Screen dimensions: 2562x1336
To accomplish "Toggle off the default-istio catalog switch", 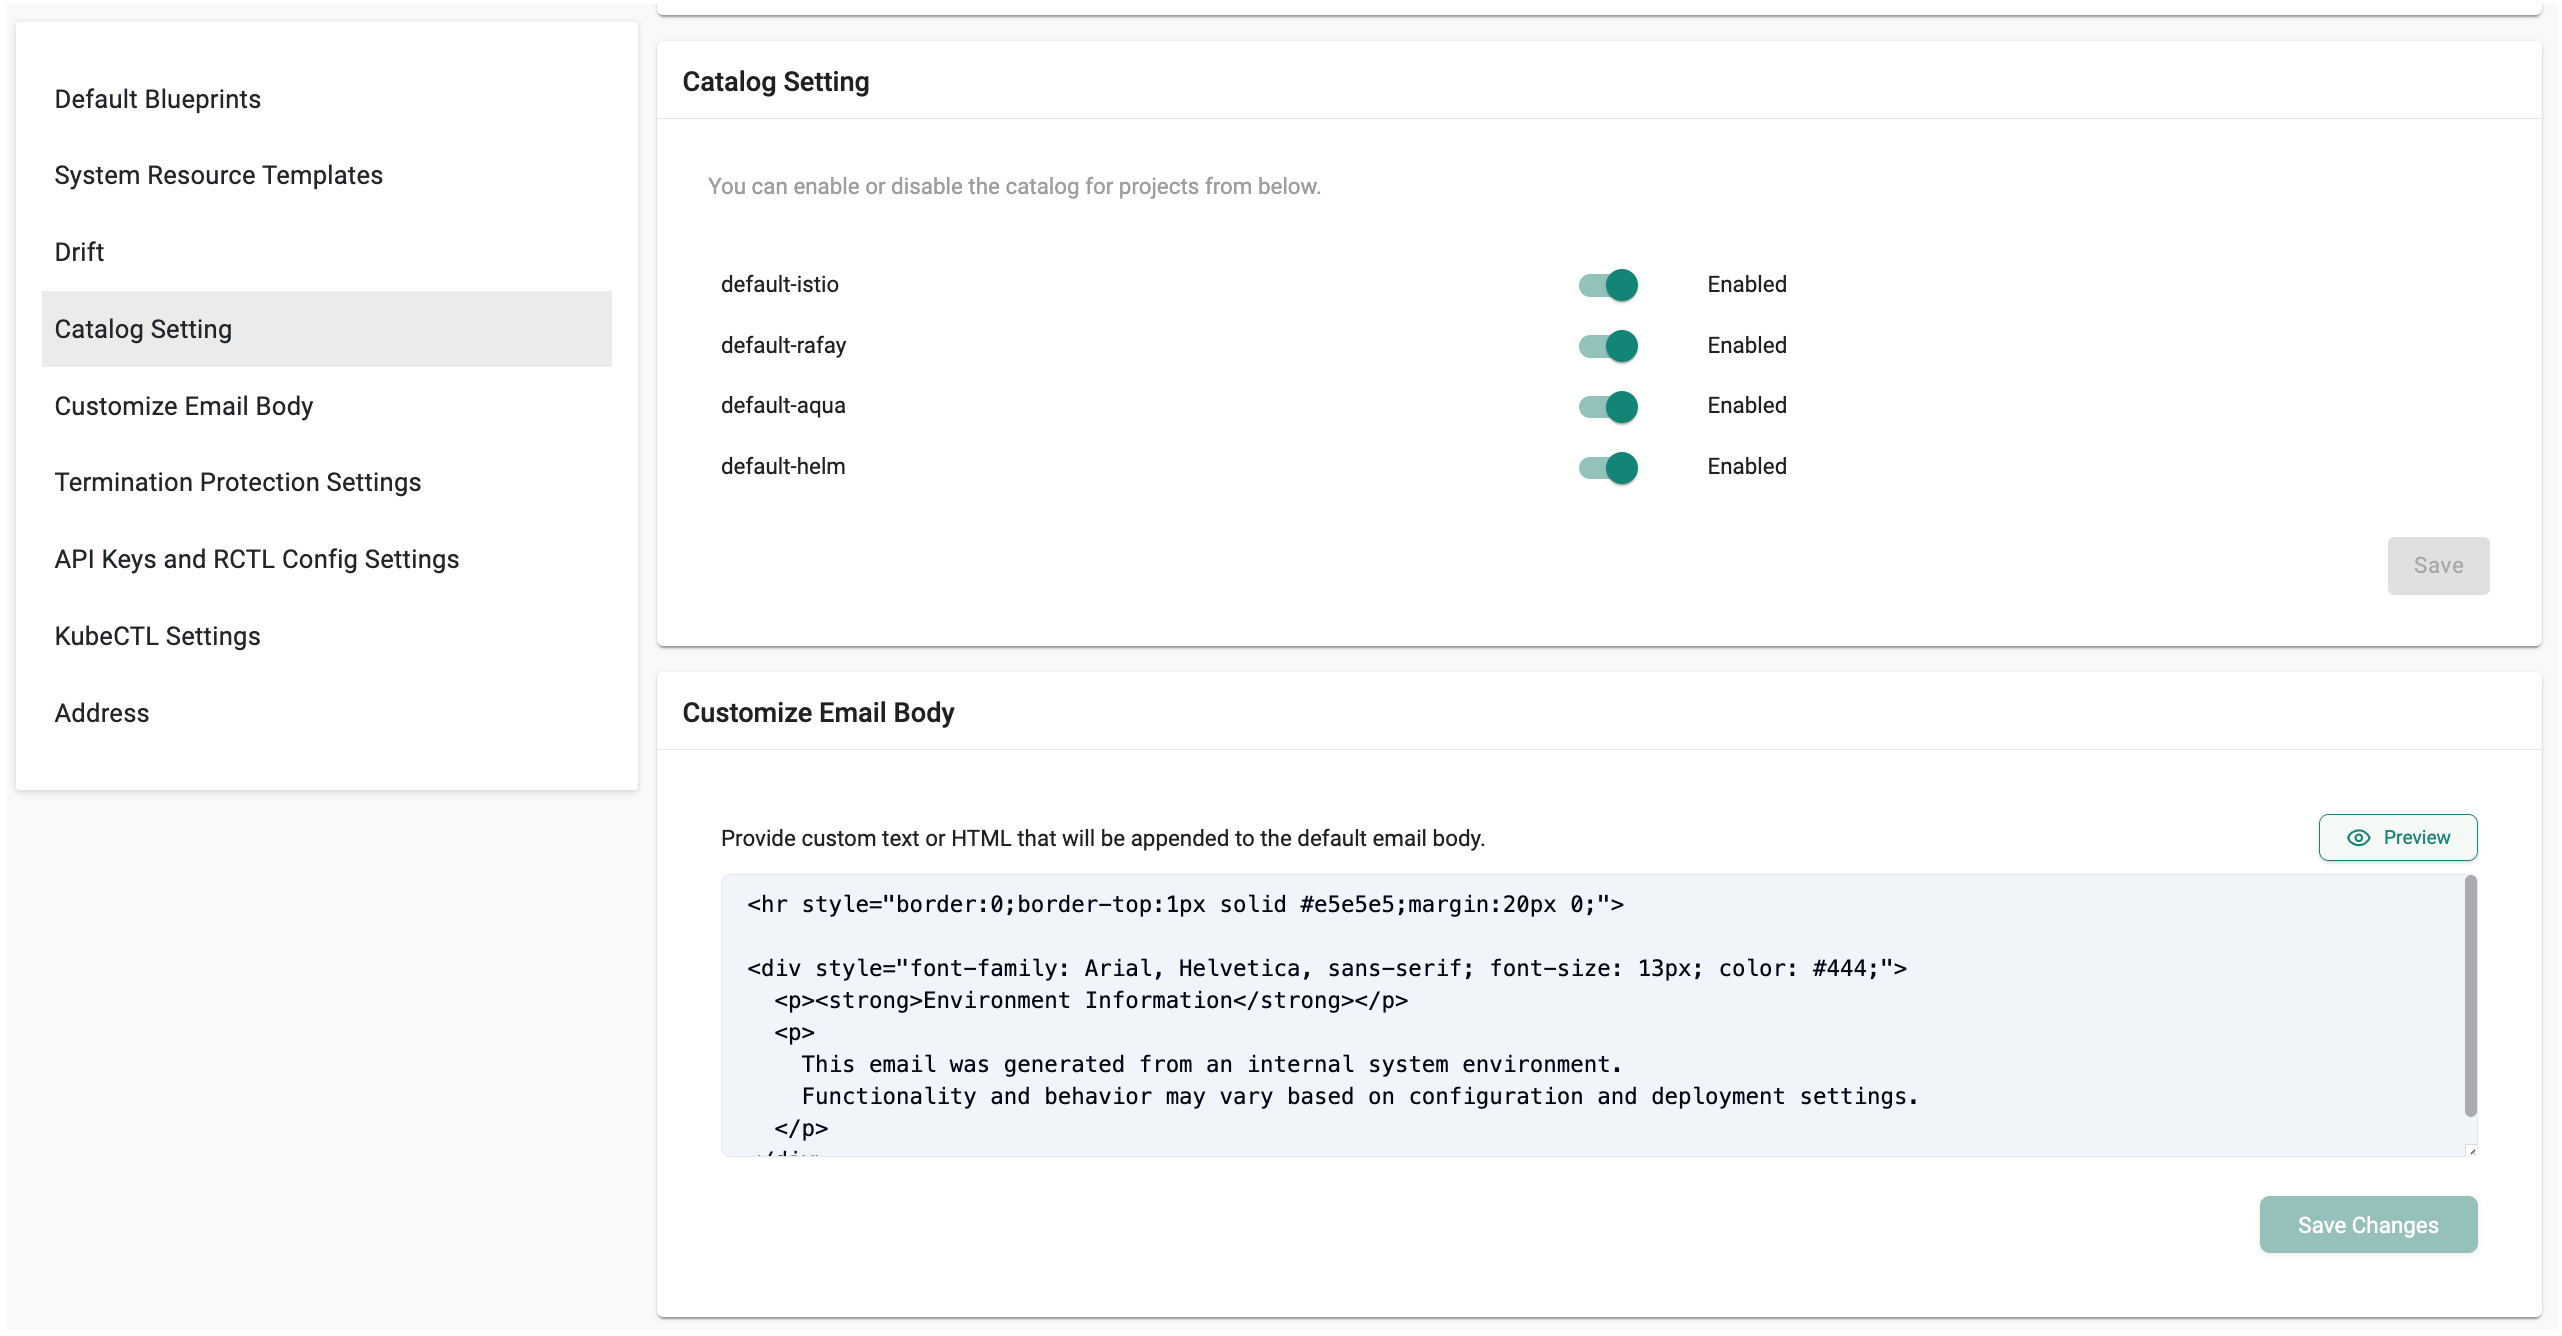I will point(1608,285).
